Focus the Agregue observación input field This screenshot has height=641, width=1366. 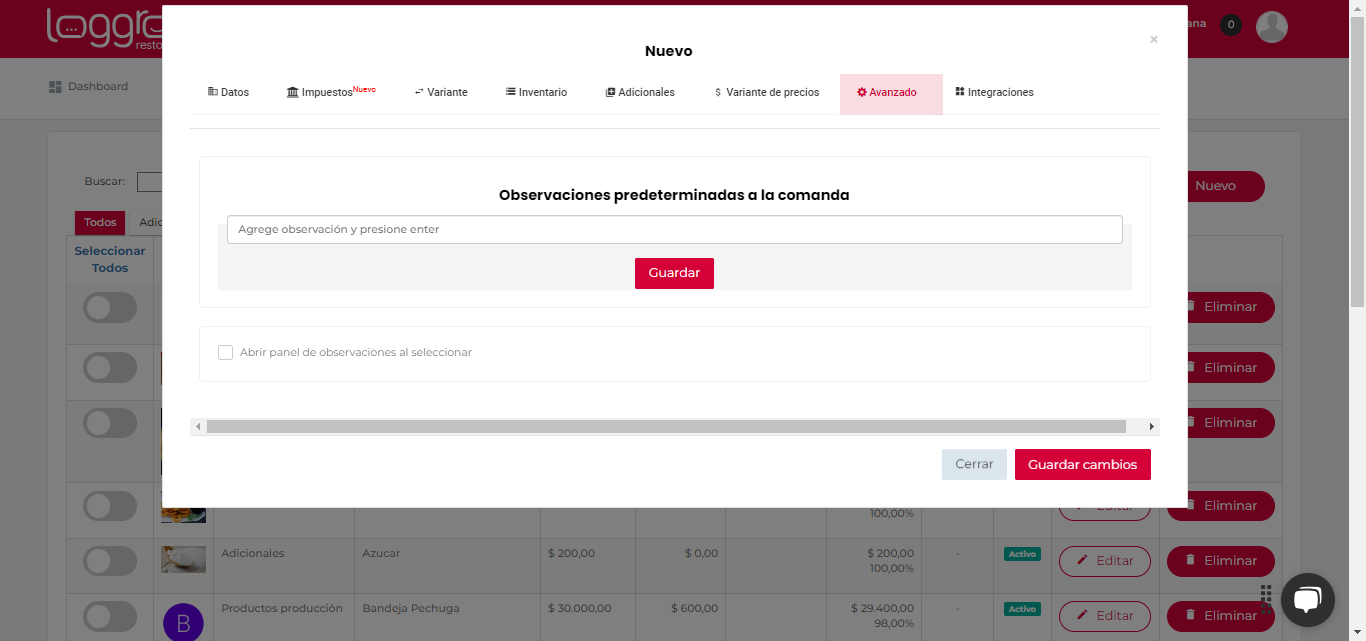pyautogui.click(x=674, y=230)
